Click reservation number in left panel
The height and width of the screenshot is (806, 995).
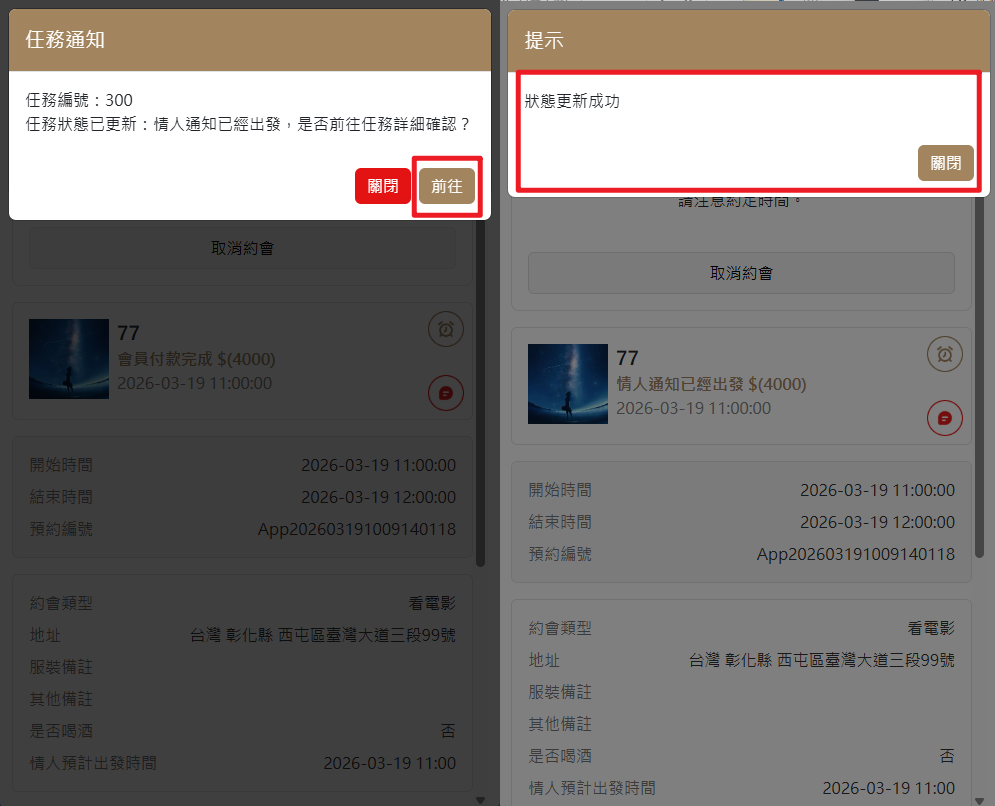click(x=357, y=529)
